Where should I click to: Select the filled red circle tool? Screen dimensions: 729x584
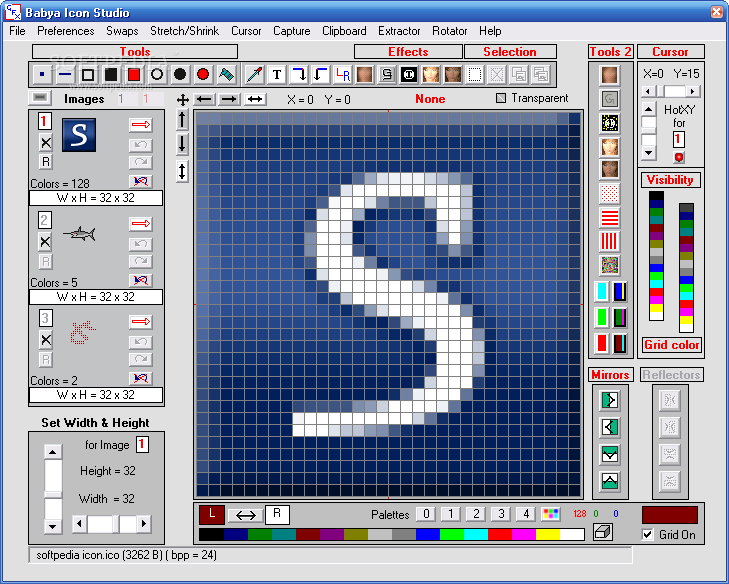[203, 74]
